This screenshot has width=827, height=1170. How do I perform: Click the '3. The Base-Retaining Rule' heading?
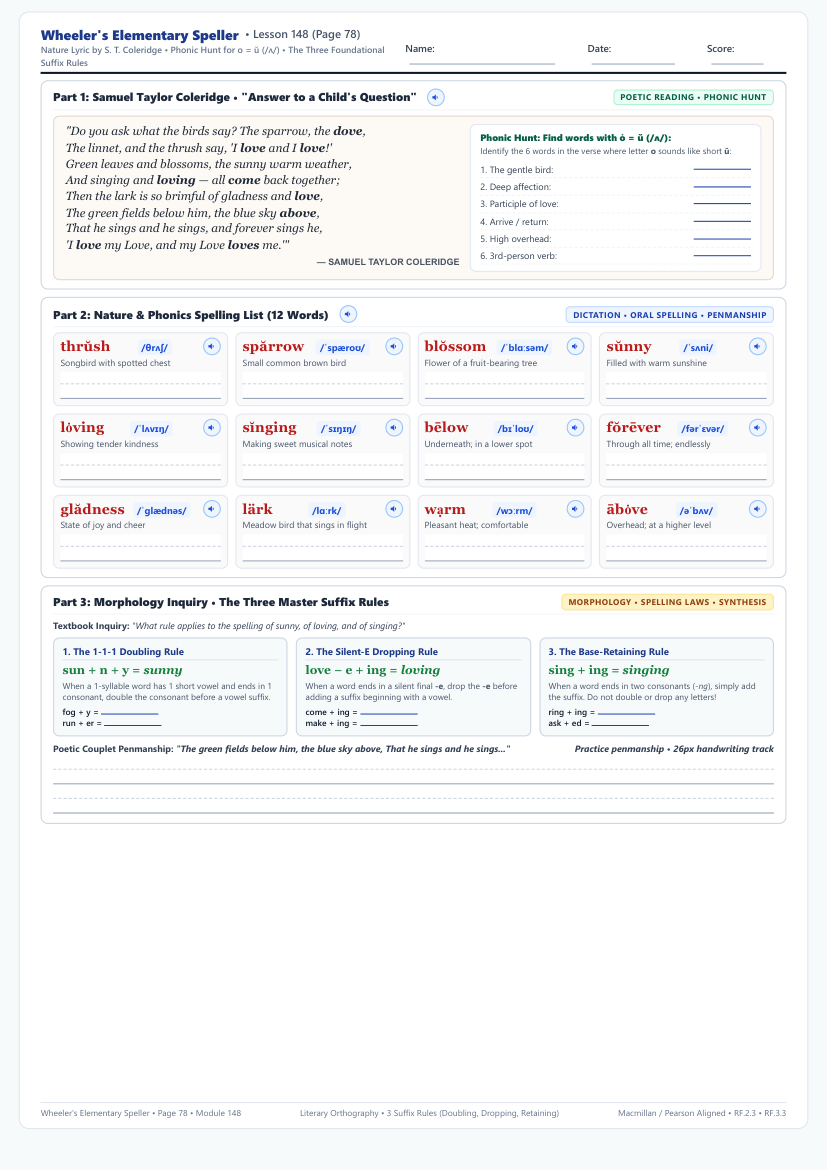point(609,651)
